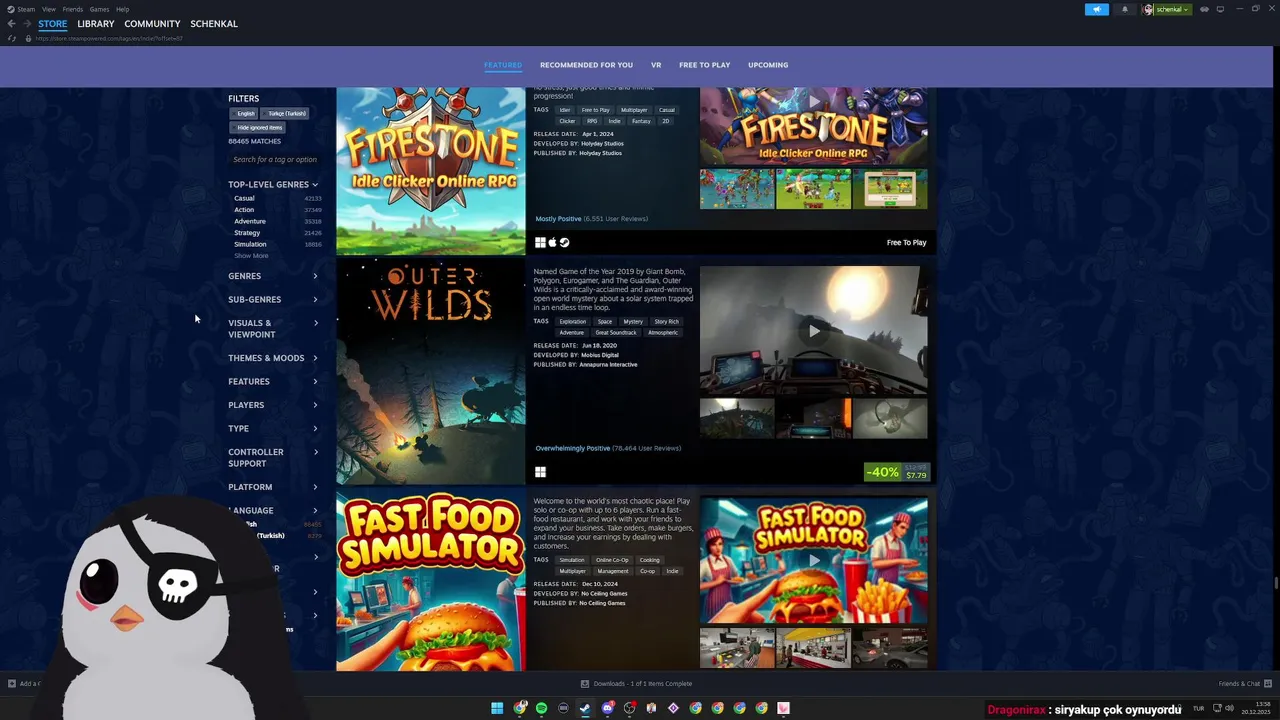Click the tag or option search field
1280x720 pixels.
click(x=275, y=159)
